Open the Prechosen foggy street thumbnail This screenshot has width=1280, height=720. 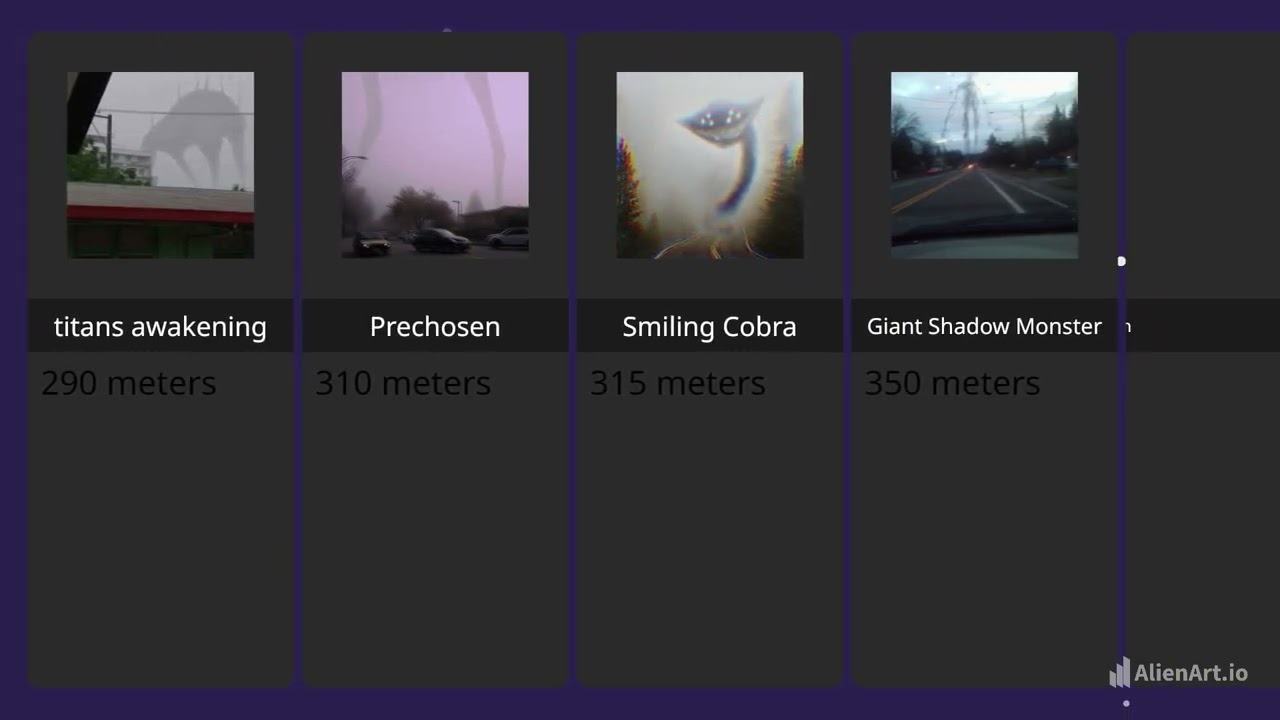435,165
